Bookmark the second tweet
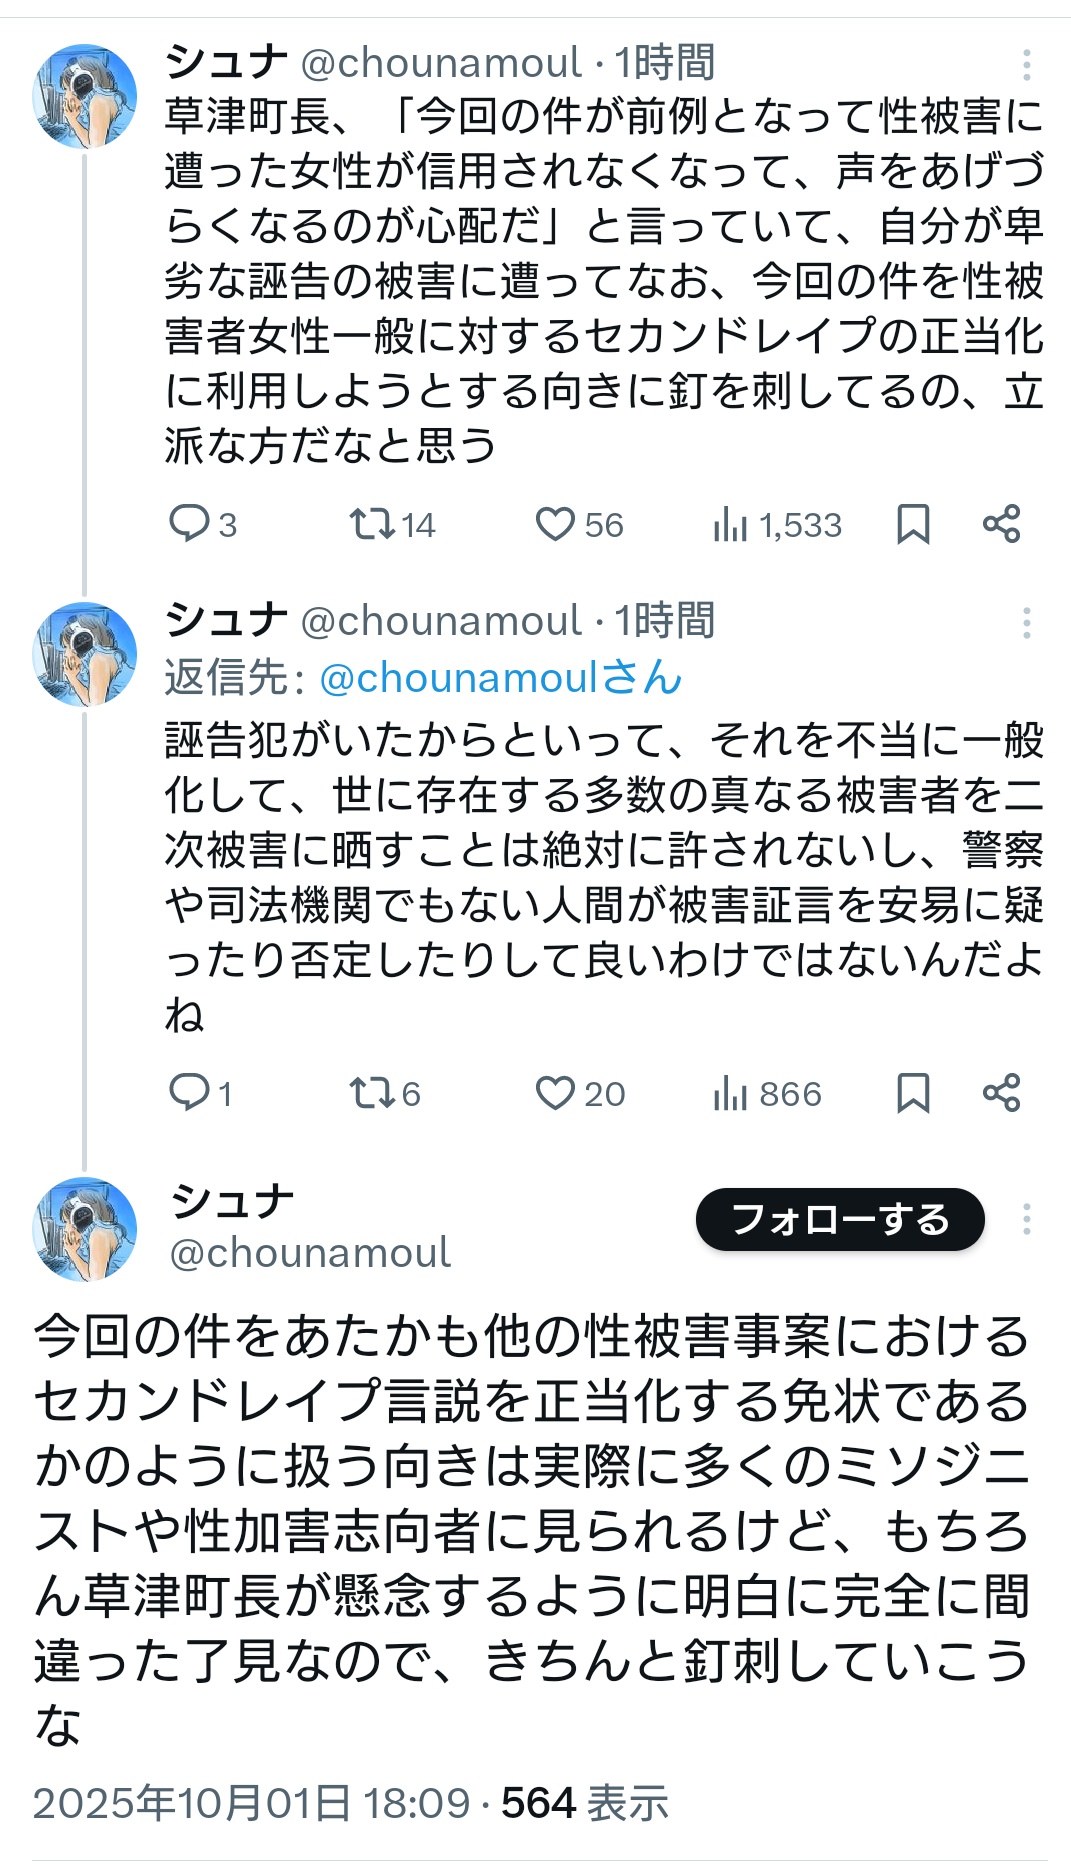1071x1864 pixels. click(913, 1092)
